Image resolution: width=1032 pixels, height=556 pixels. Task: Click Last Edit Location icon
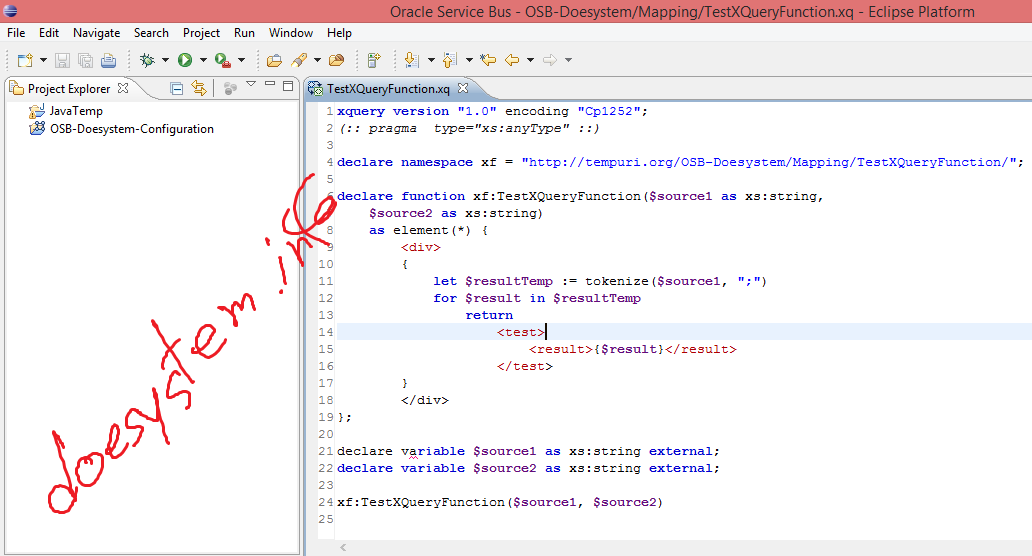488,61
